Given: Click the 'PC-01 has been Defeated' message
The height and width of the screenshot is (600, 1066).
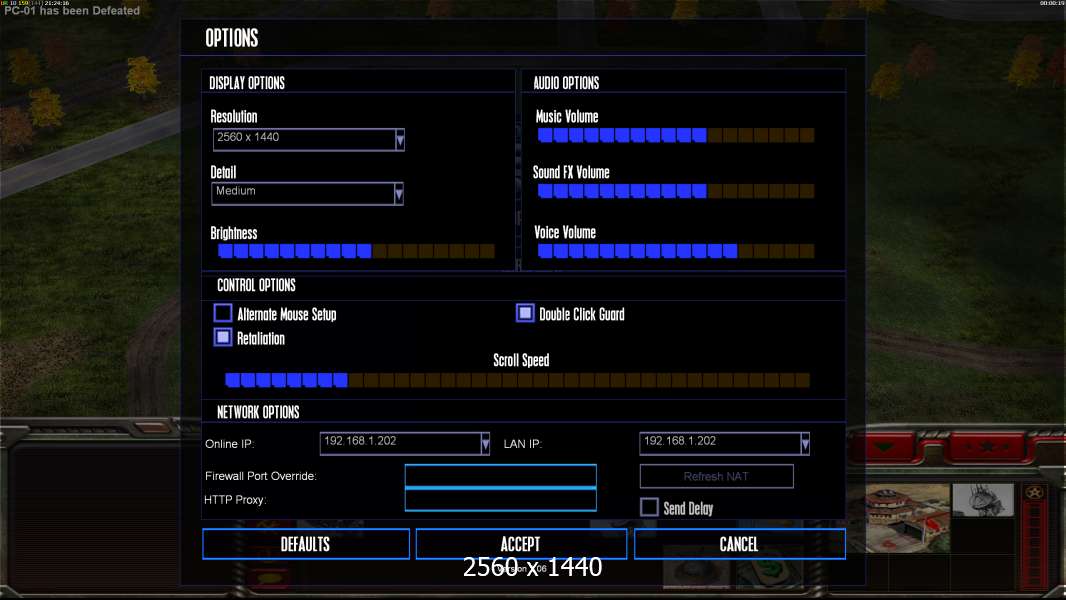Looking at the screenshot, I should pyautogui.click(x=72, y=11).
